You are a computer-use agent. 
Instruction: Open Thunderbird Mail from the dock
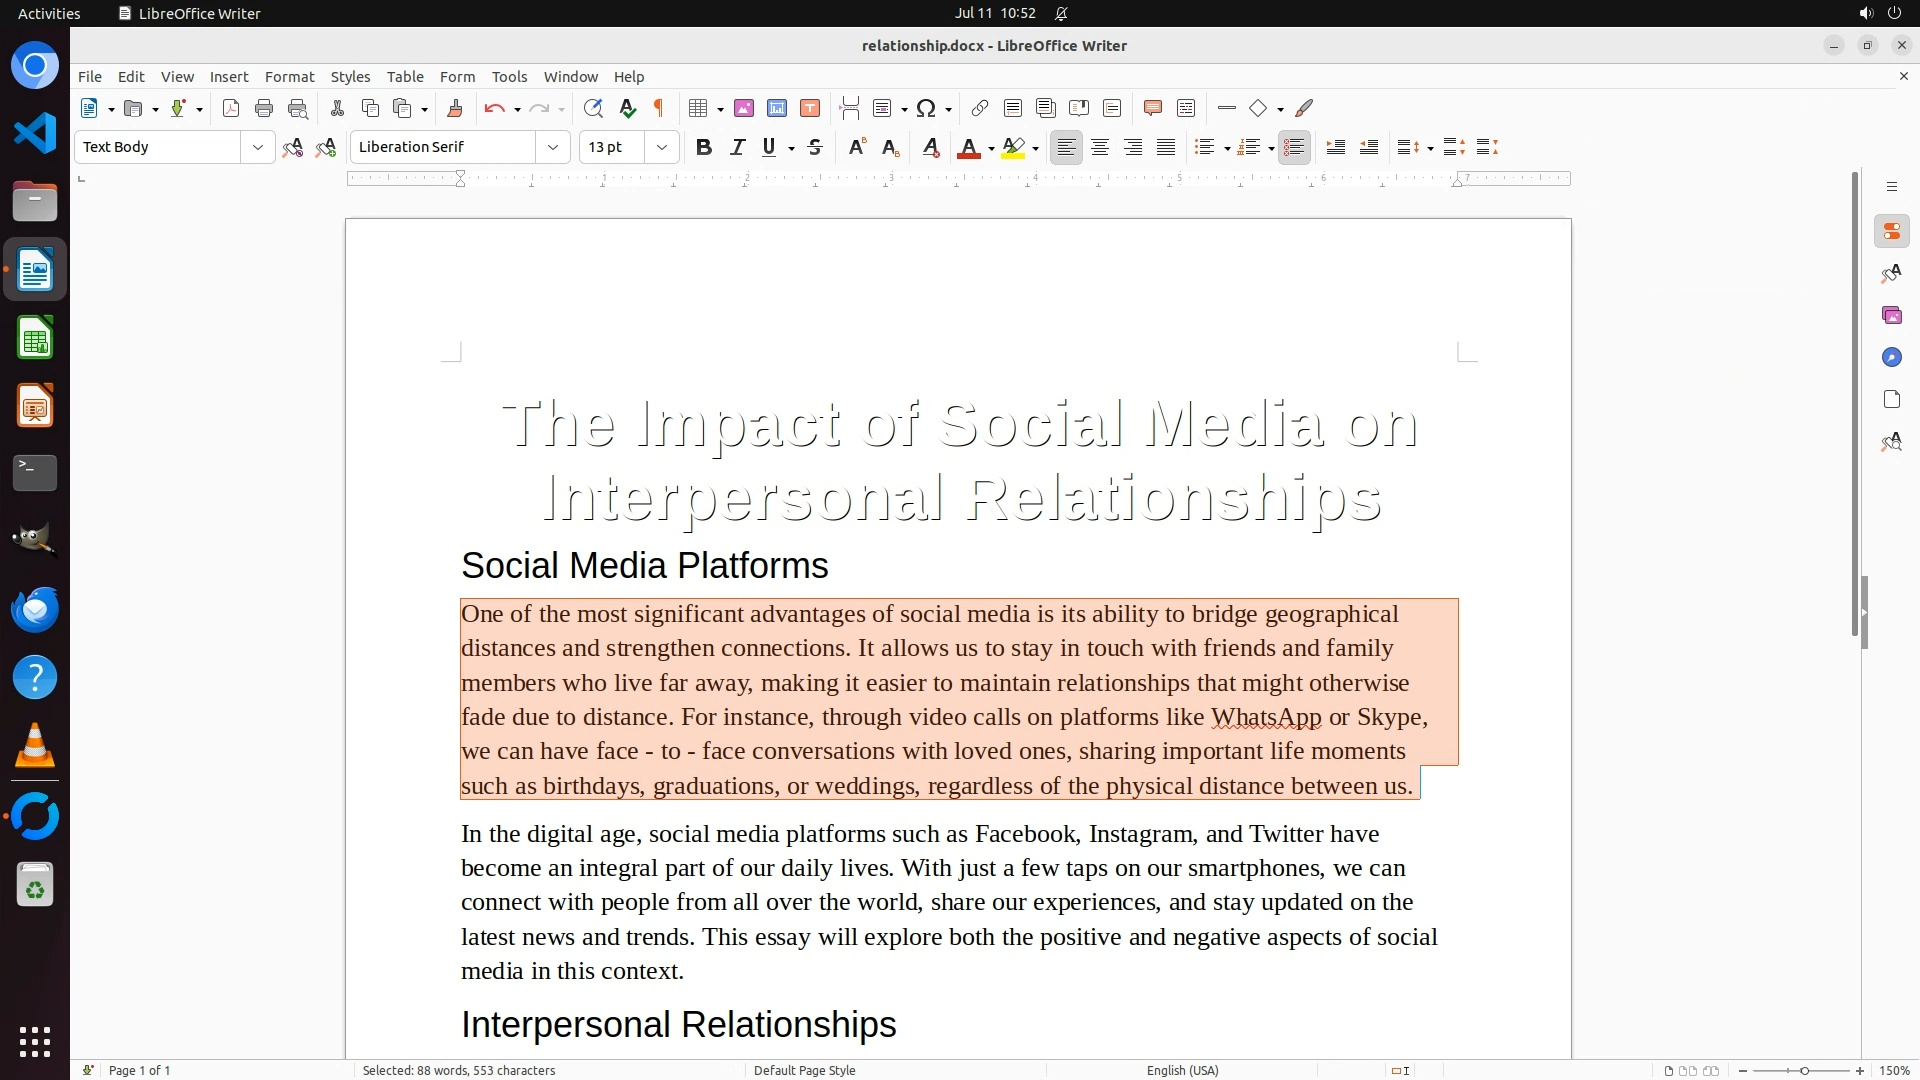(x=35, y=609)
